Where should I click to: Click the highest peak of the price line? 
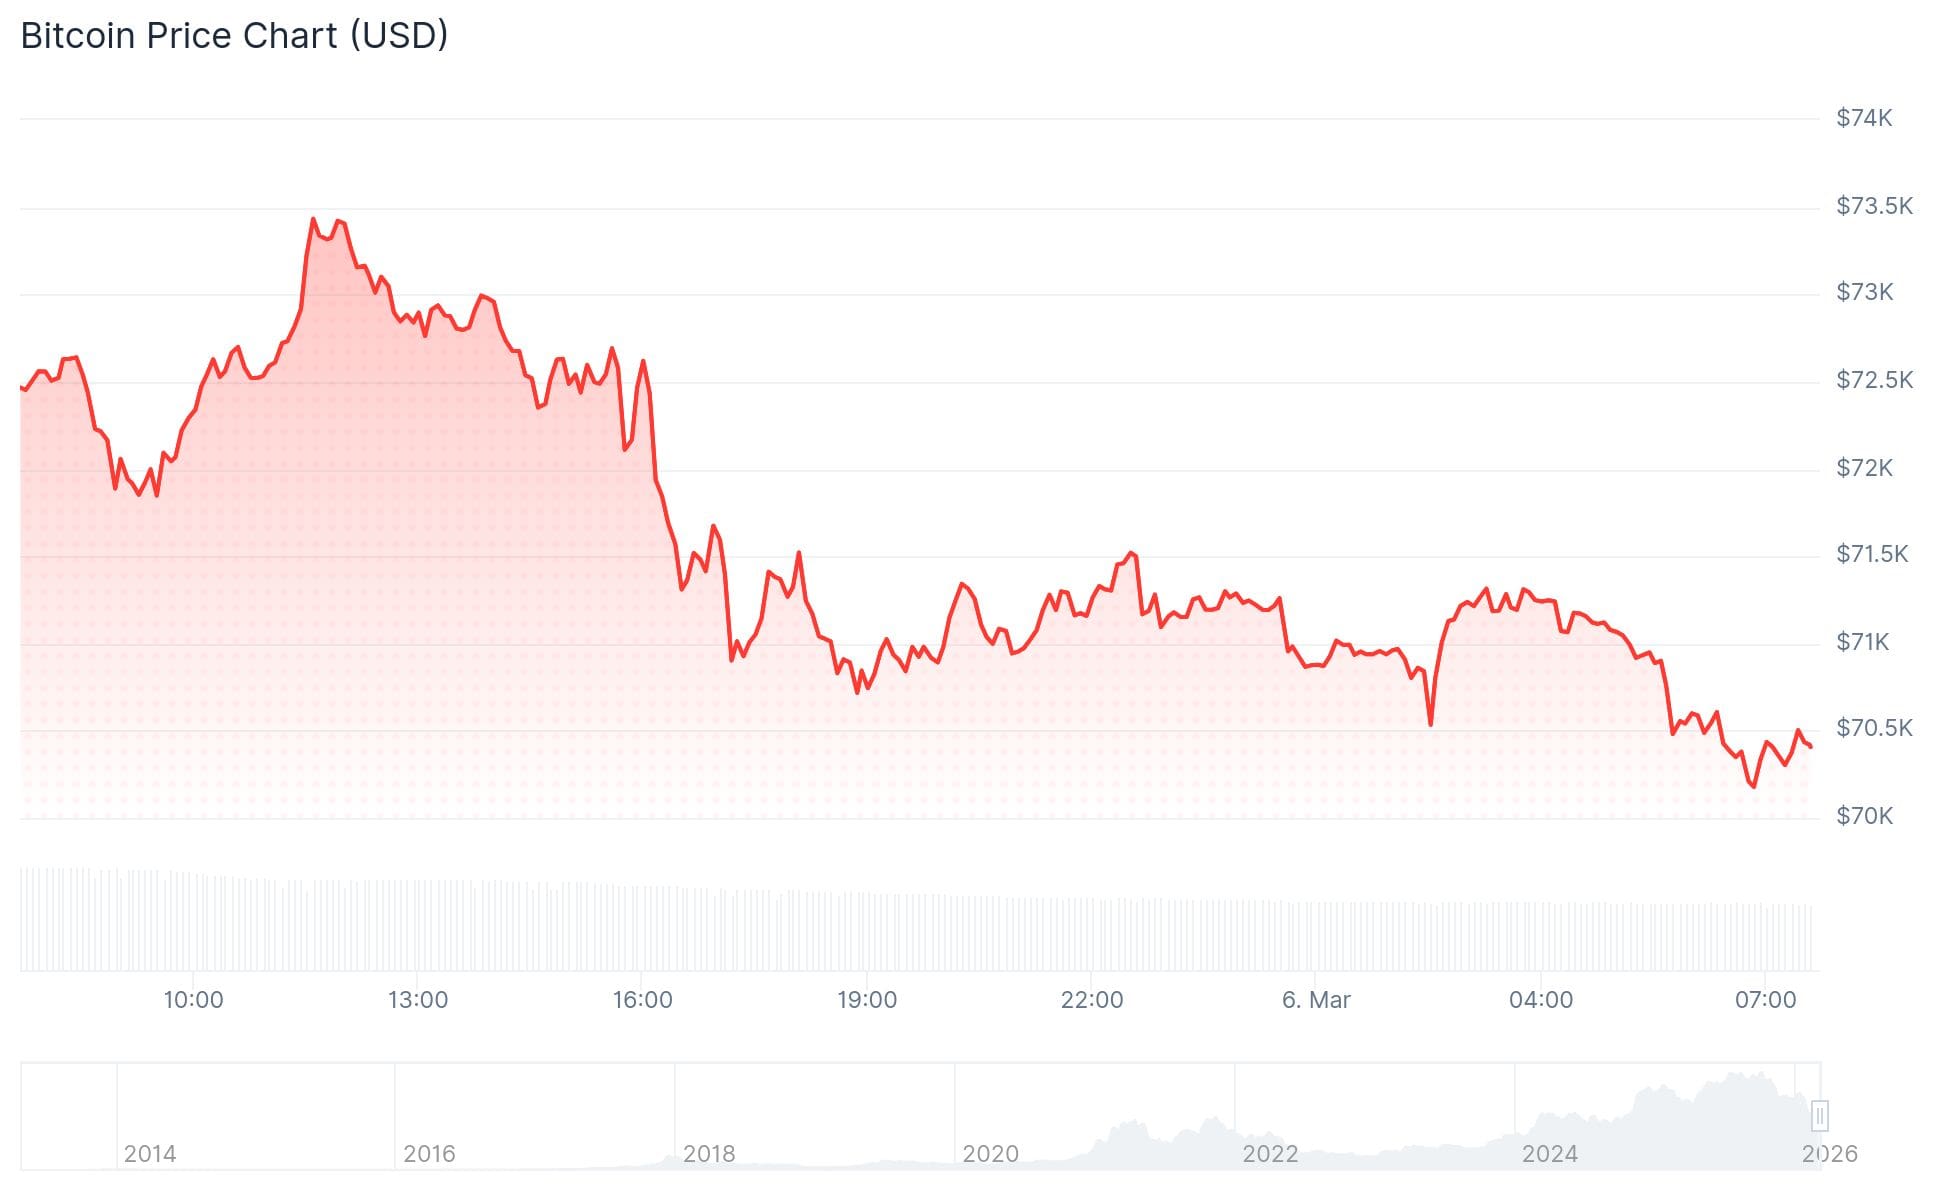point(313,219)
